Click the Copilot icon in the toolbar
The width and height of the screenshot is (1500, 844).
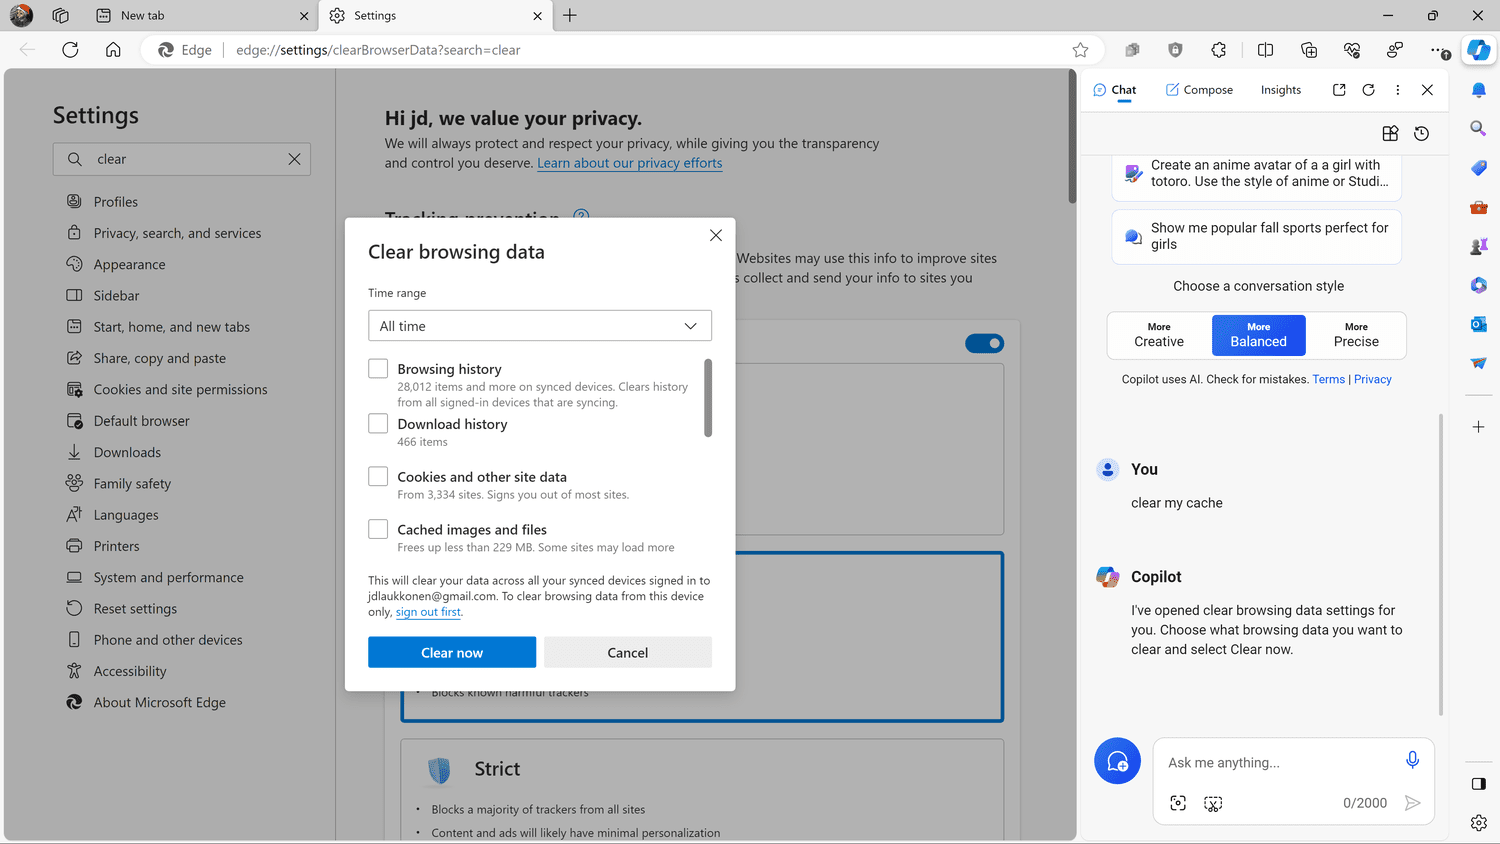[1478, 50]
